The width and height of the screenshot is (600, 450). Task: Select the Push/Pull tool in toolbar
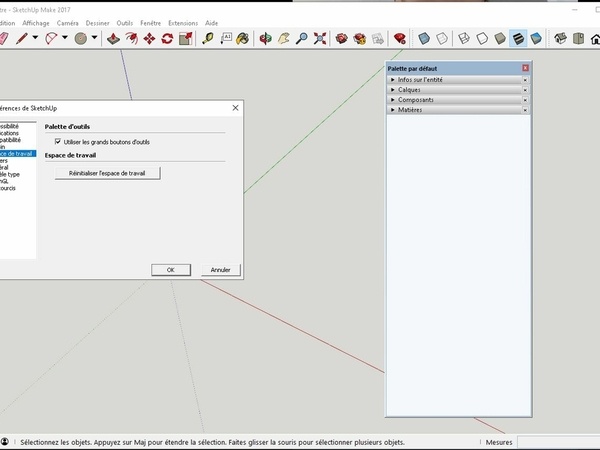[113, 39]
